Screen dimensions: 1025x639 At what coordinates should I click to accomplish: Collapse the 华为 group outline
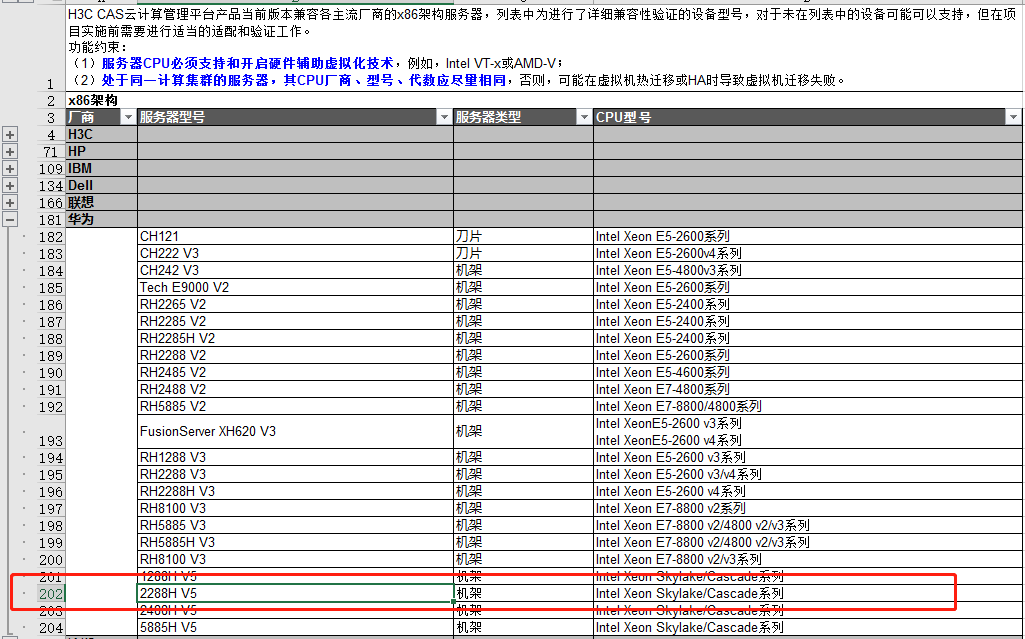click(x=10, y=220)
